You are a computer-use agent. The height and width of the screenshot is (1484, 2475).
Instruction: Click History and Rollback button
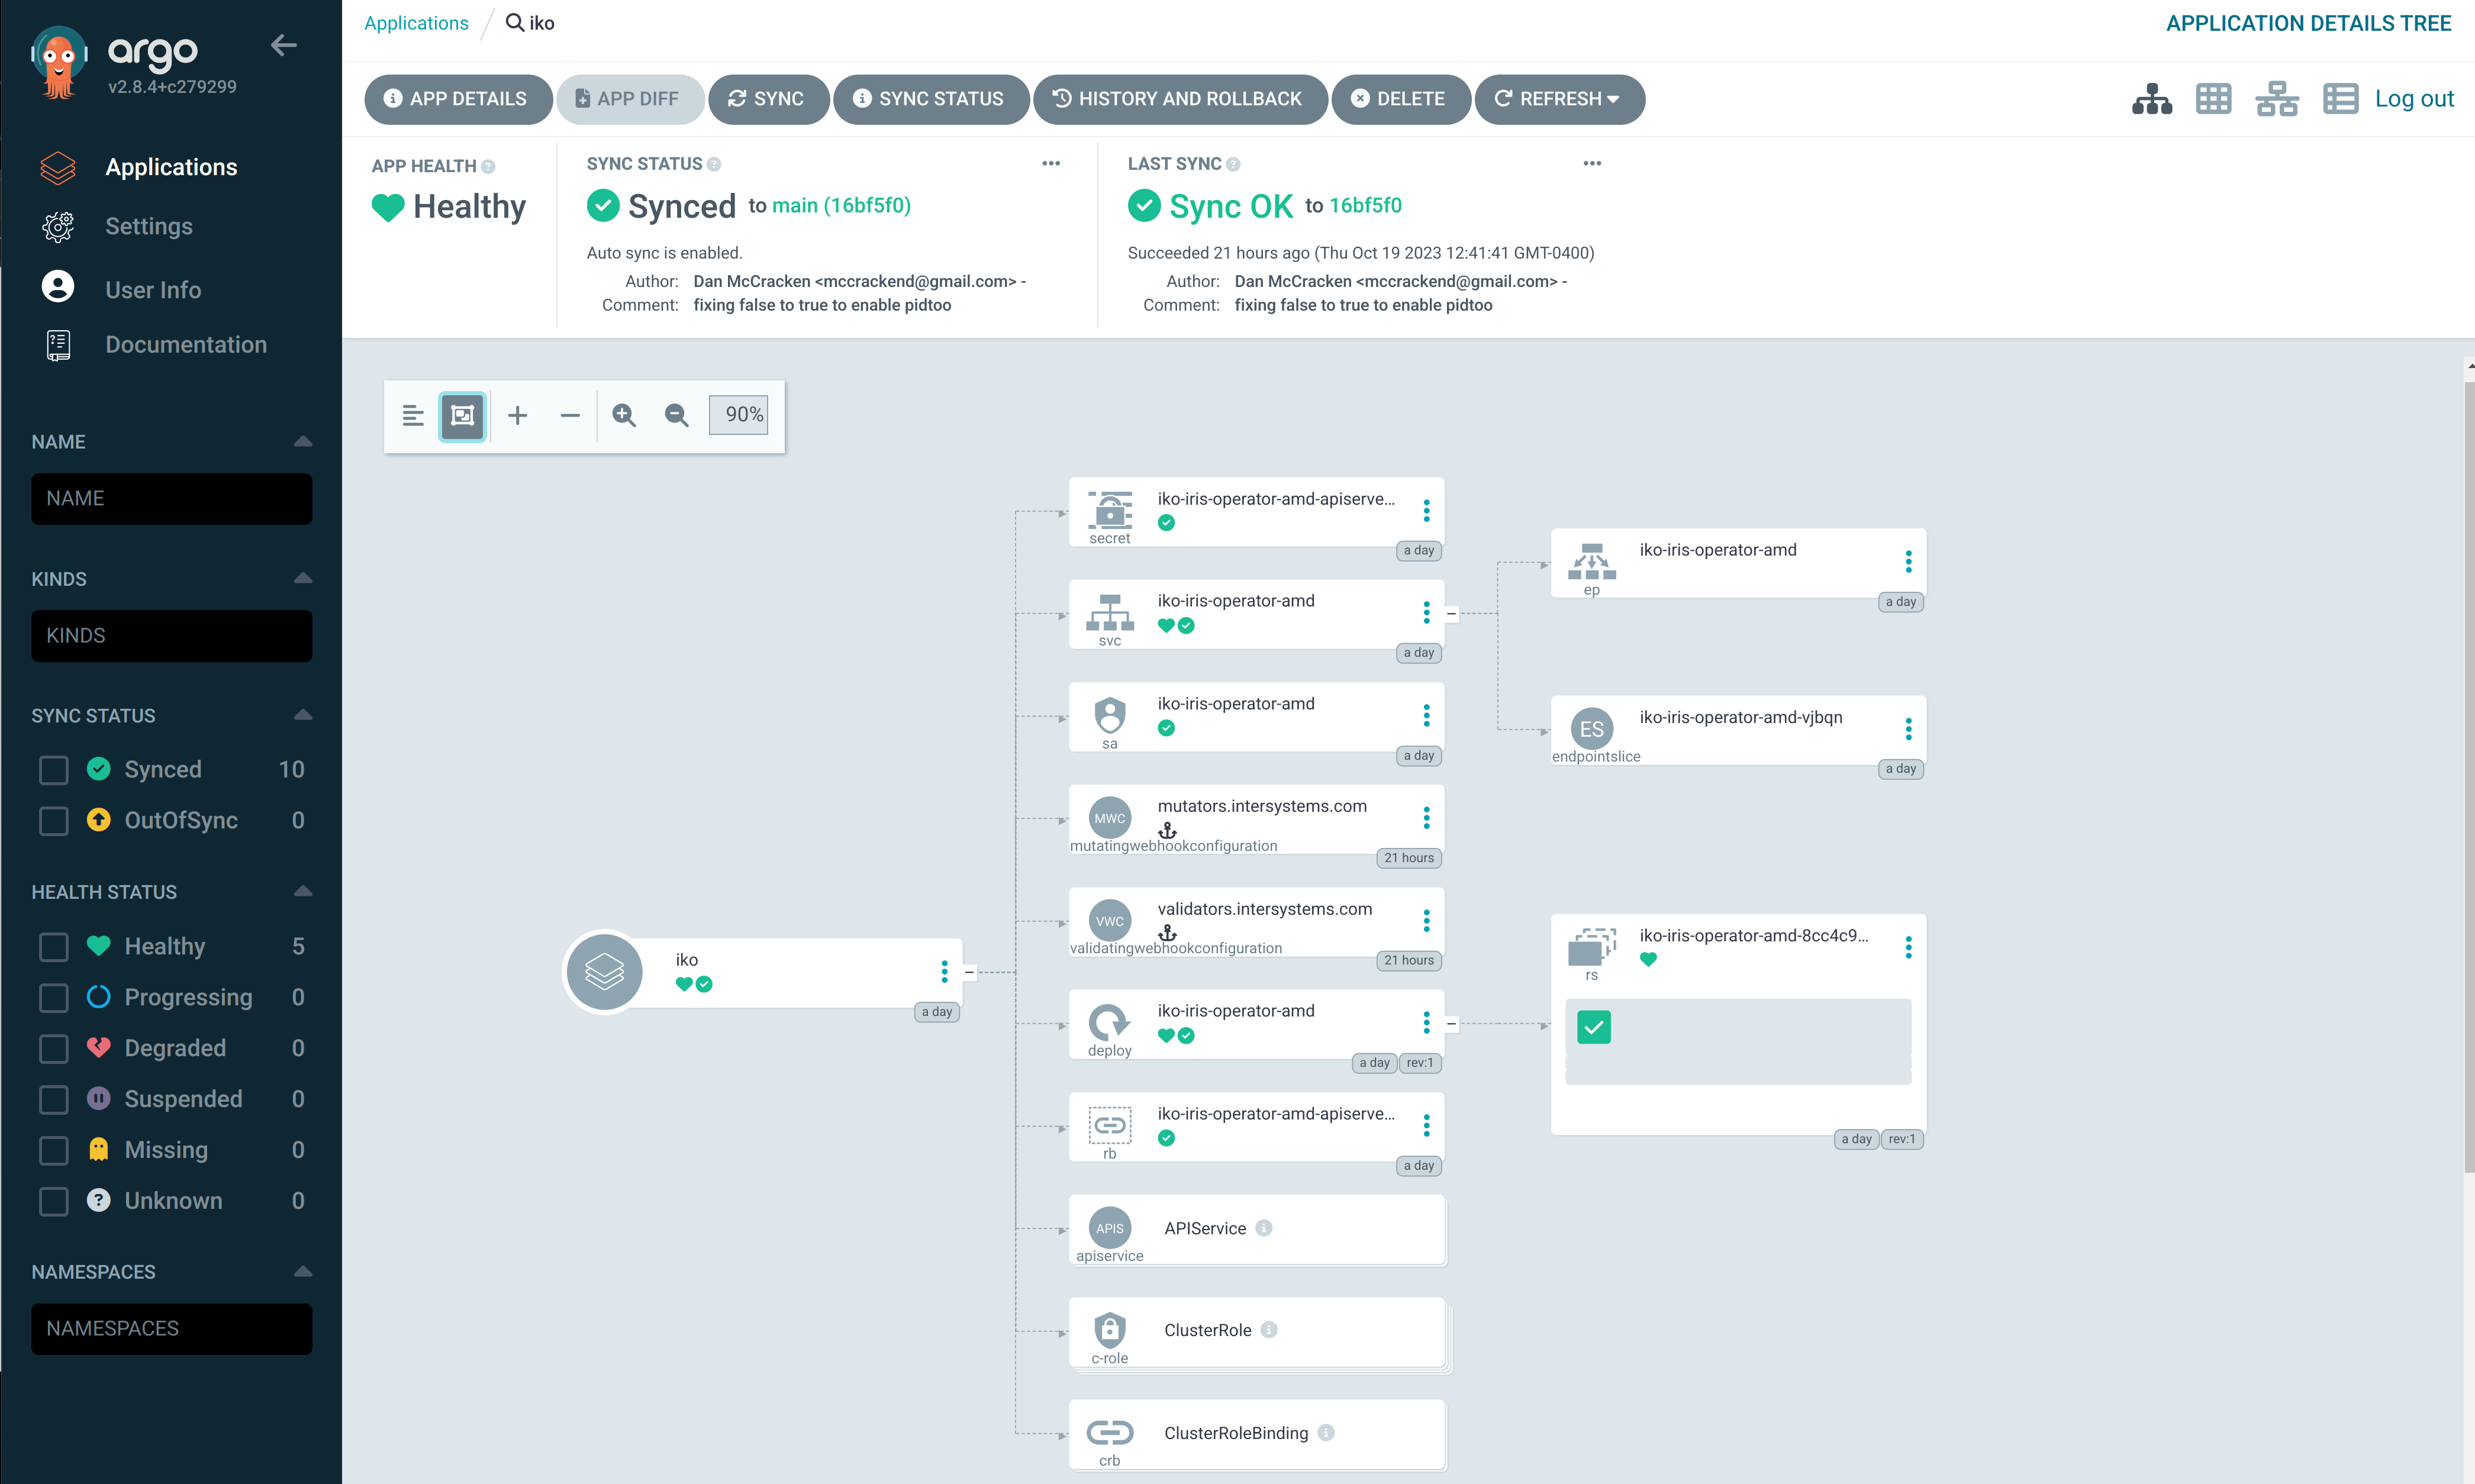point(1180,99)
